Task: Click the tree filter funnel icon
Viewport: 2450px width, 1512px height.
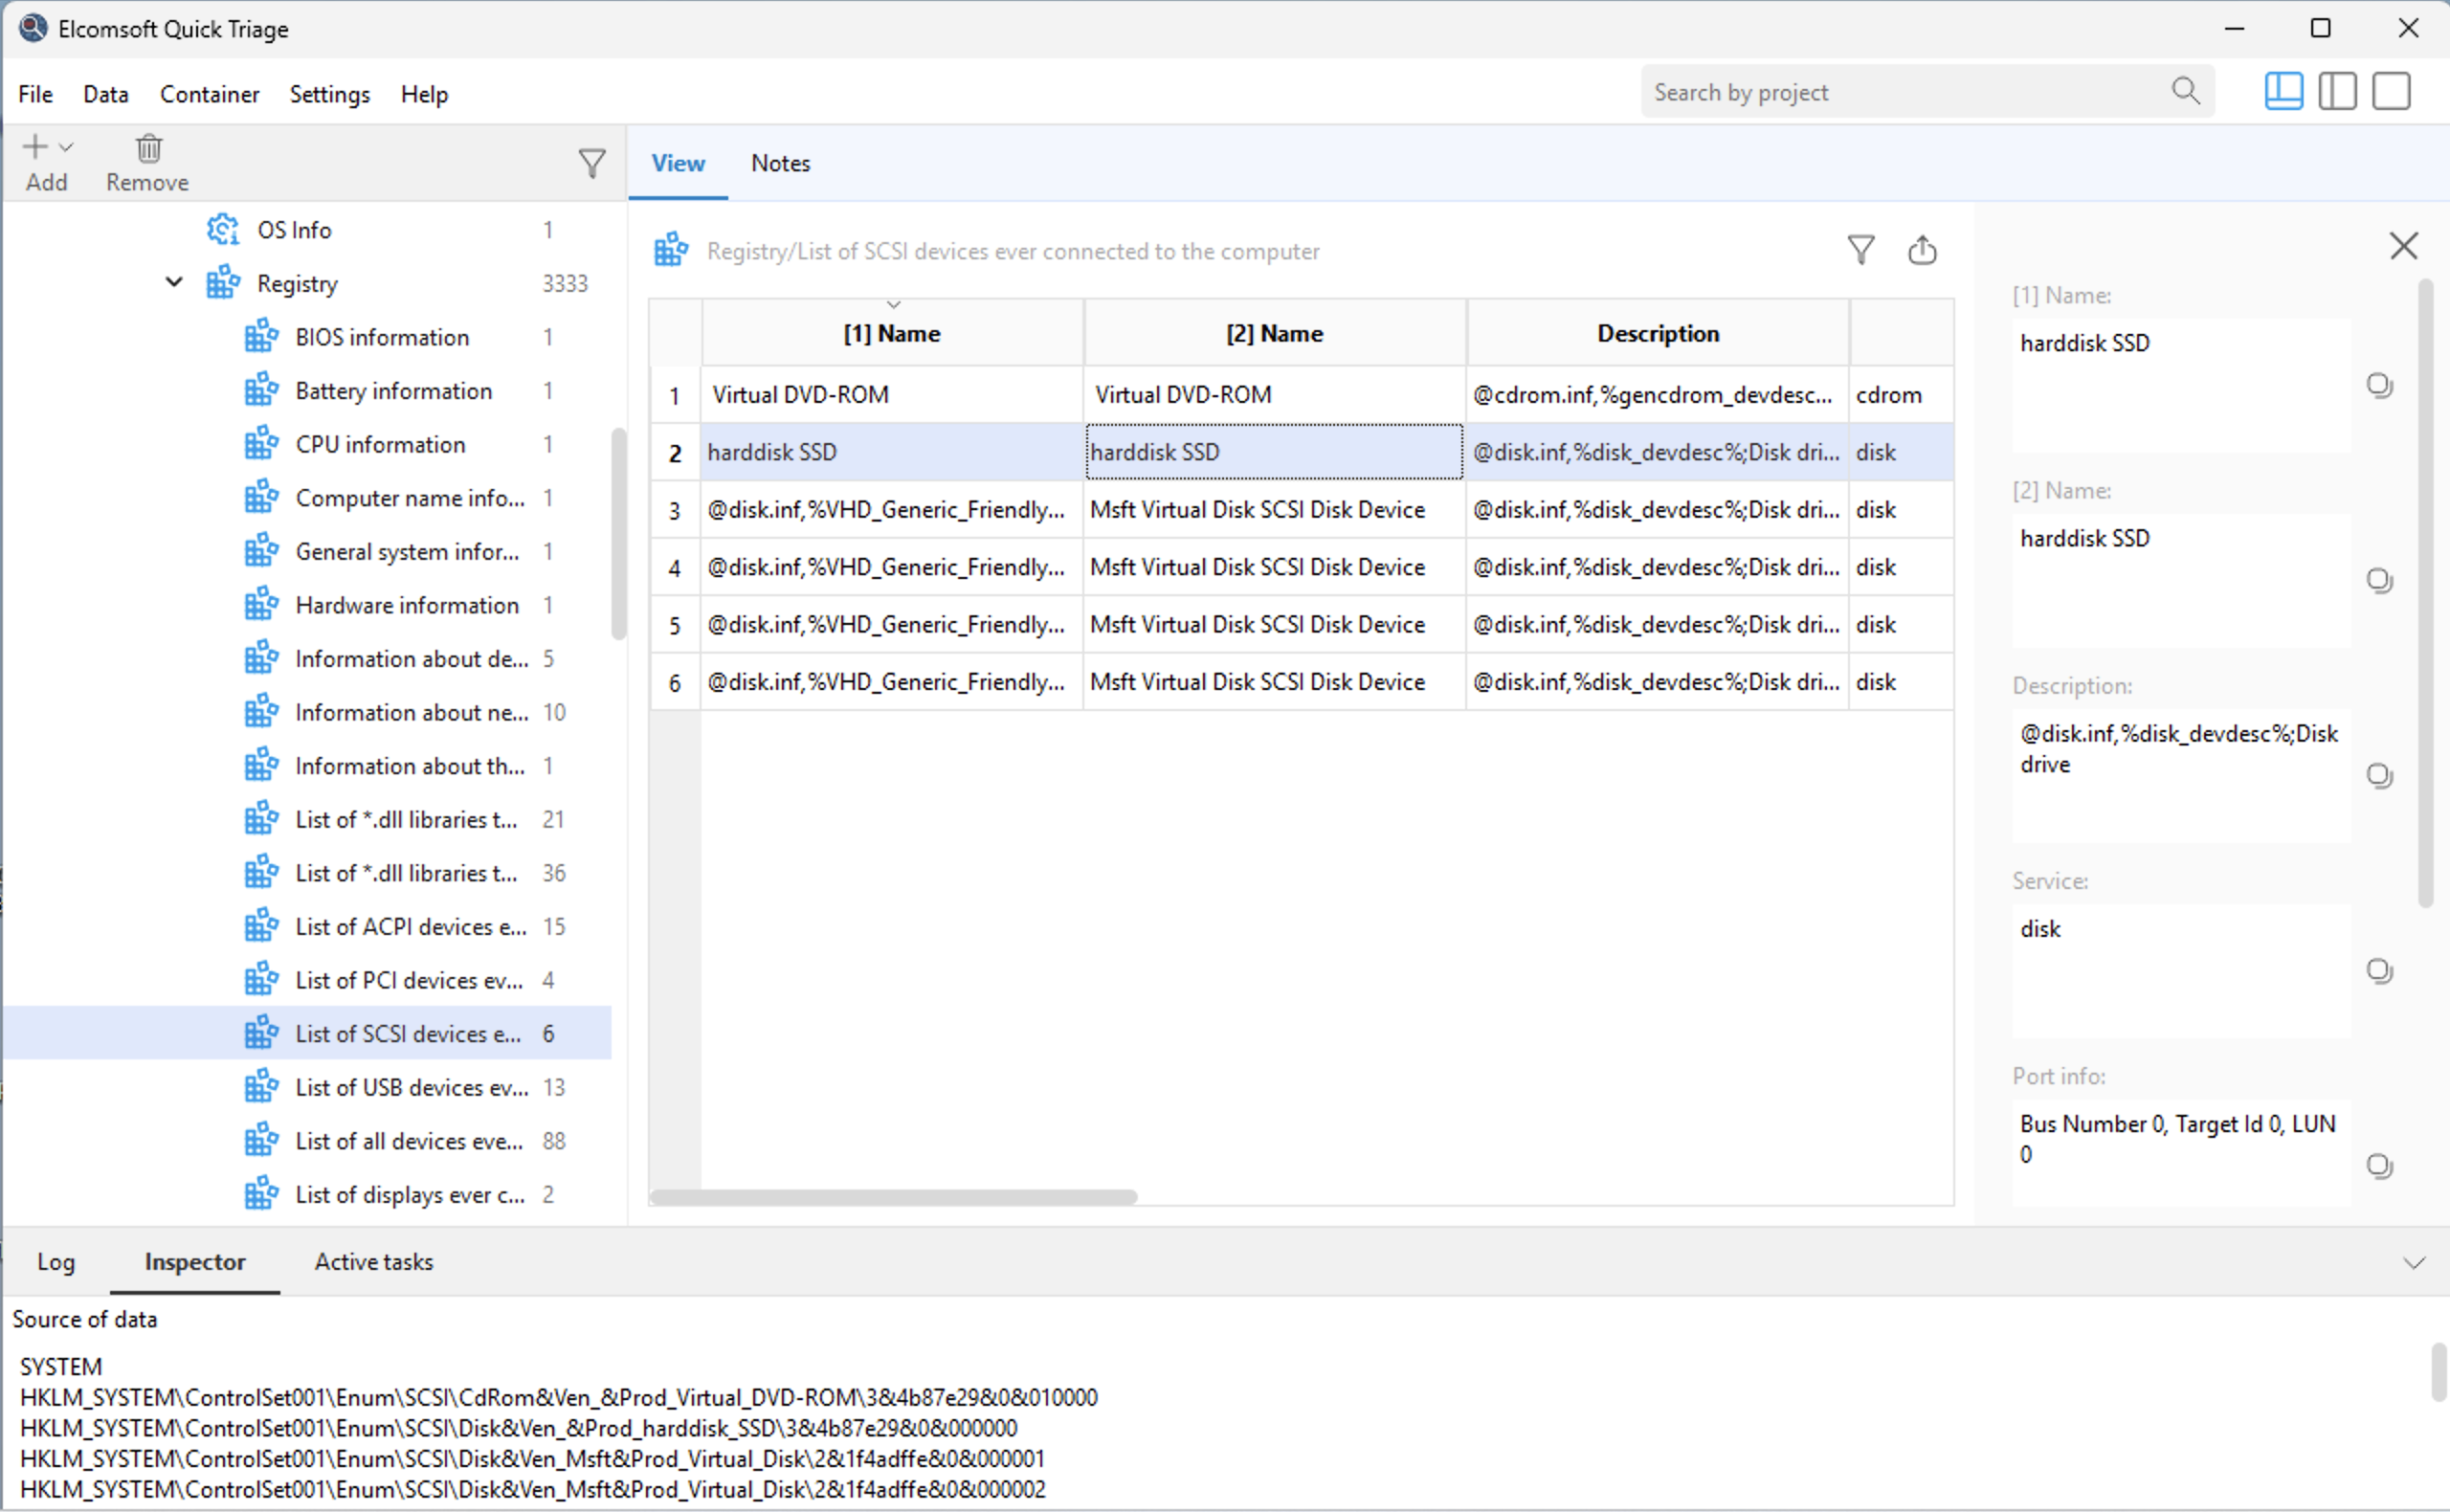Action: click(592, 163)
